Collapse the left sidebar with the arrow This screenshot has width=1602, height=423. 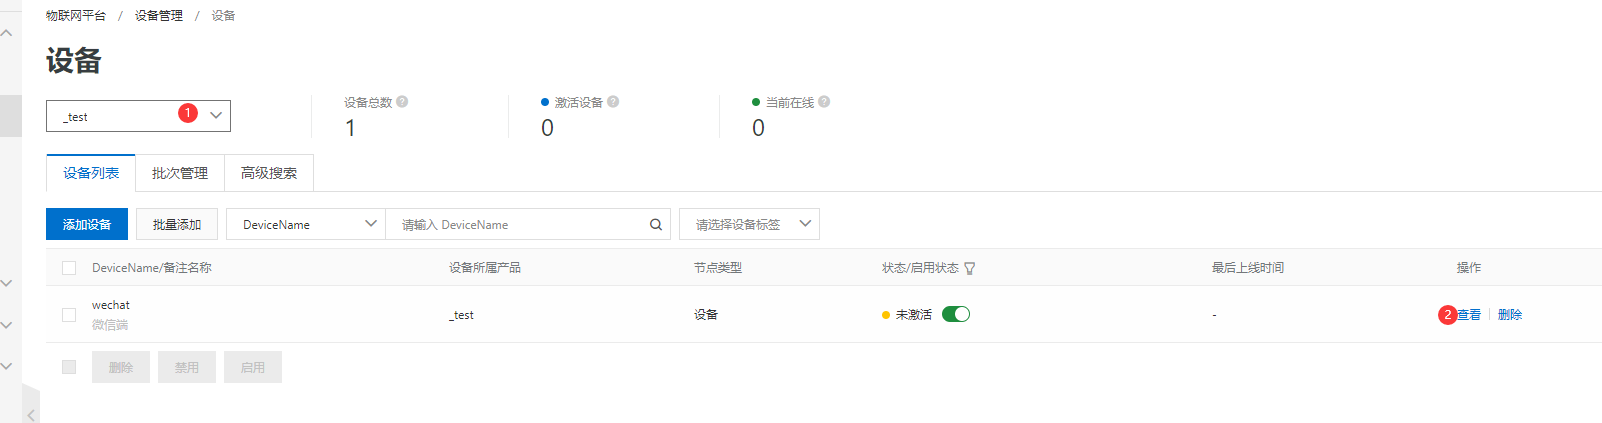[x=32, y=414]
